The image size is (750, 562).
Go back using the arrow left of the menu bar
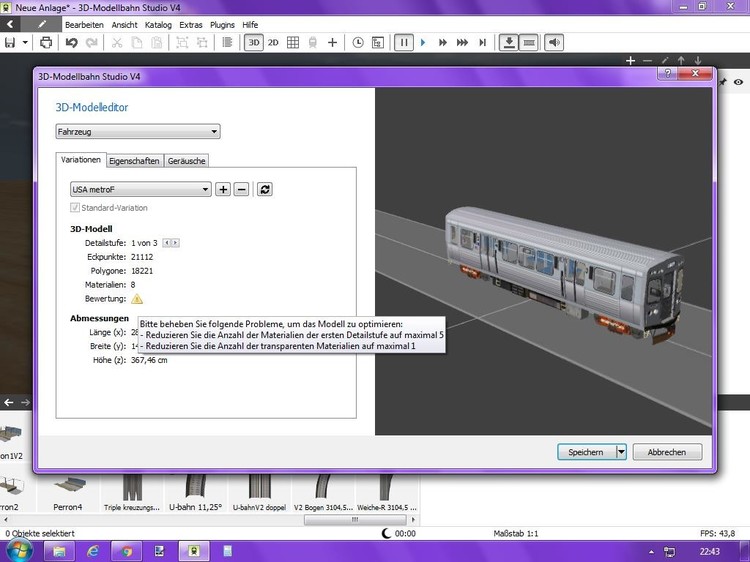click(10, 24)
